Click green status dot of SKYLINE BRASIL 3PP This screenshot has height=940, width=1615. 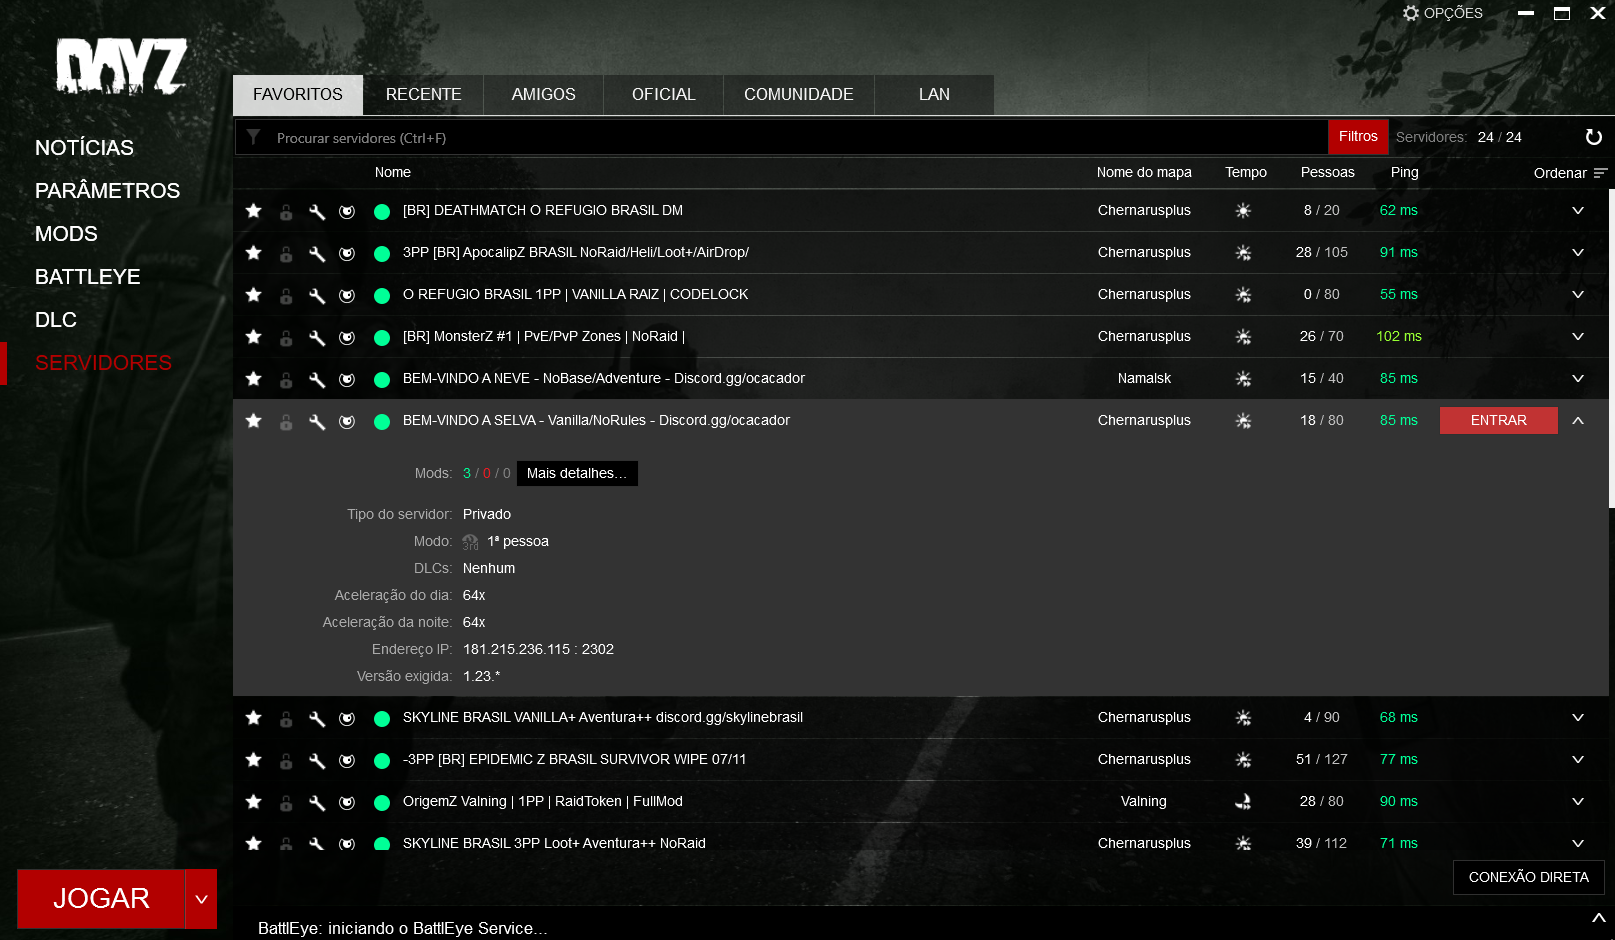(382, 843)
